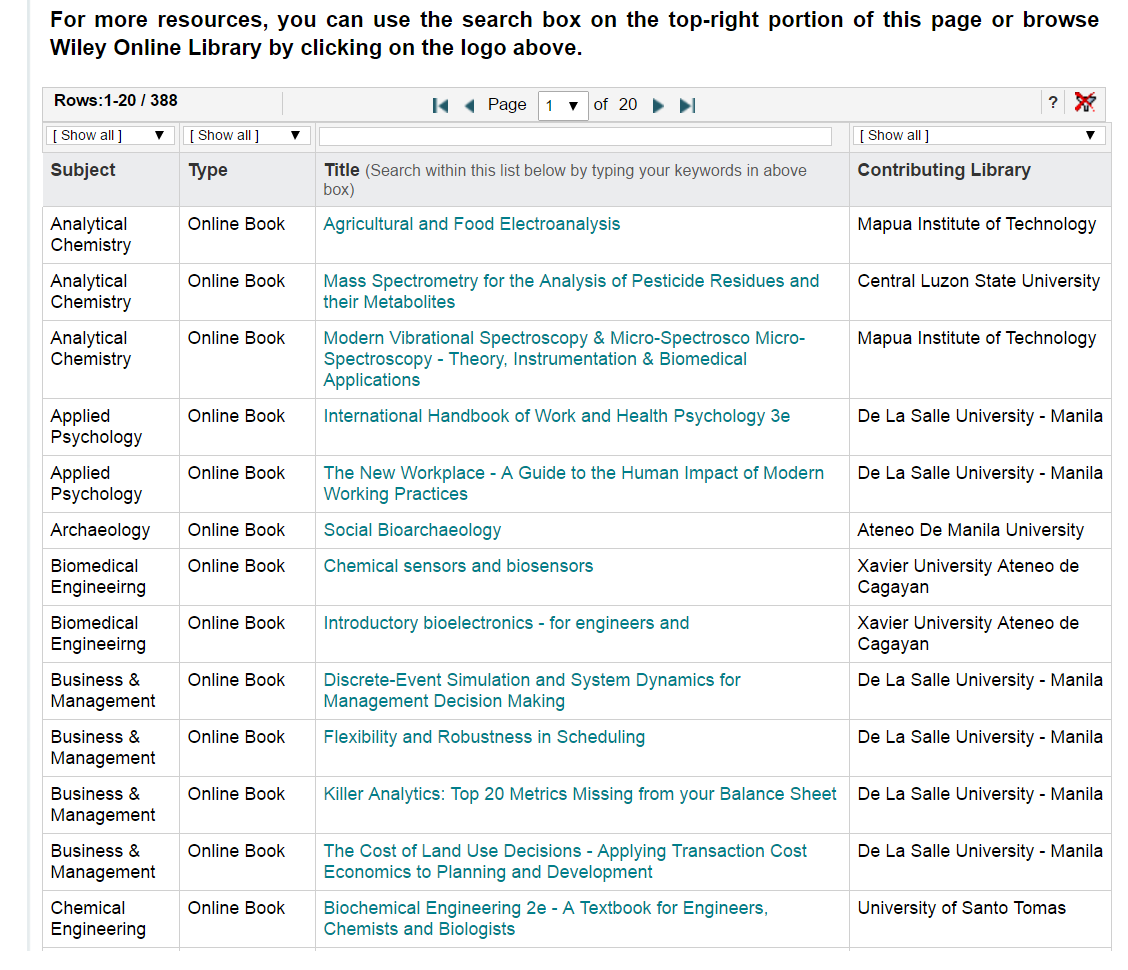Jump to the last page of results
This screenshot has height=970, width=1128.
(x=687, y=104)
